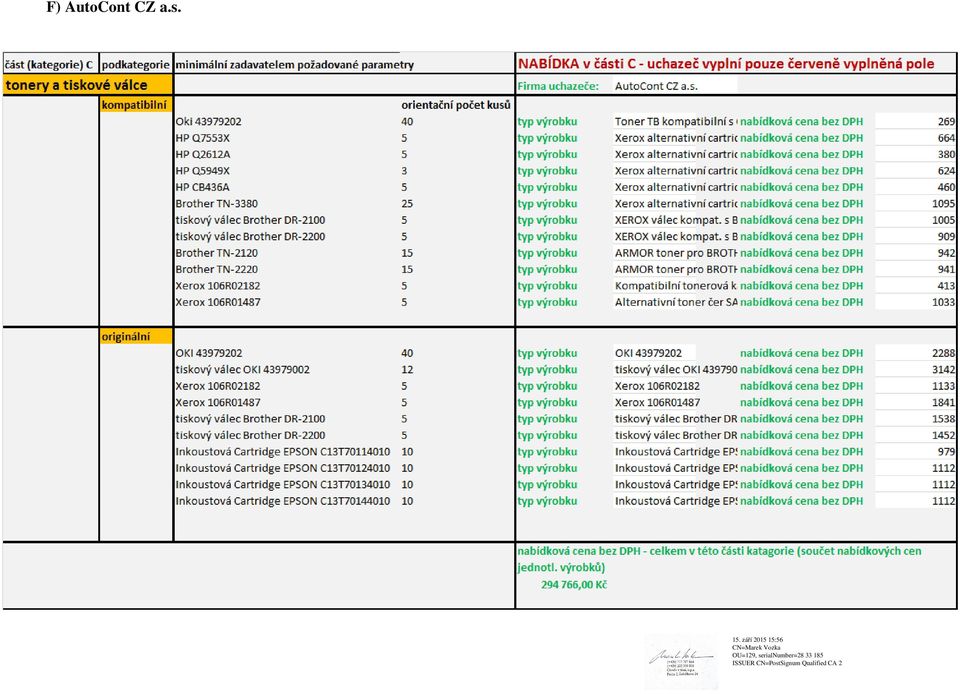Select "minimální zadavatelem požadované parametry" header
This screenshot has width=960, height=694.
point(294,64)
